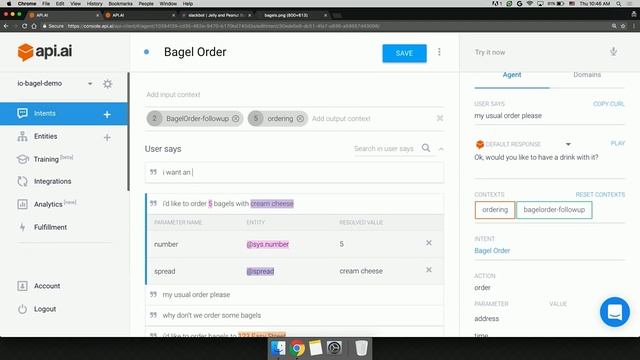Click the user says search magnifier

click(x=426, y=148)
